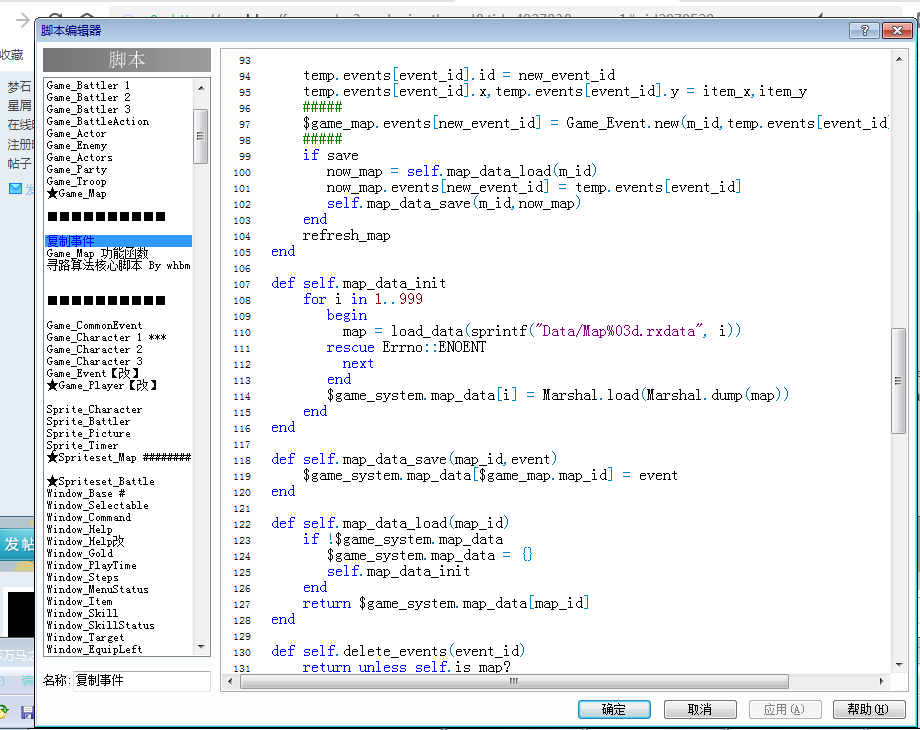Select Window_Selectable script
Screen dimensions: 920x730
click(97, 505)
